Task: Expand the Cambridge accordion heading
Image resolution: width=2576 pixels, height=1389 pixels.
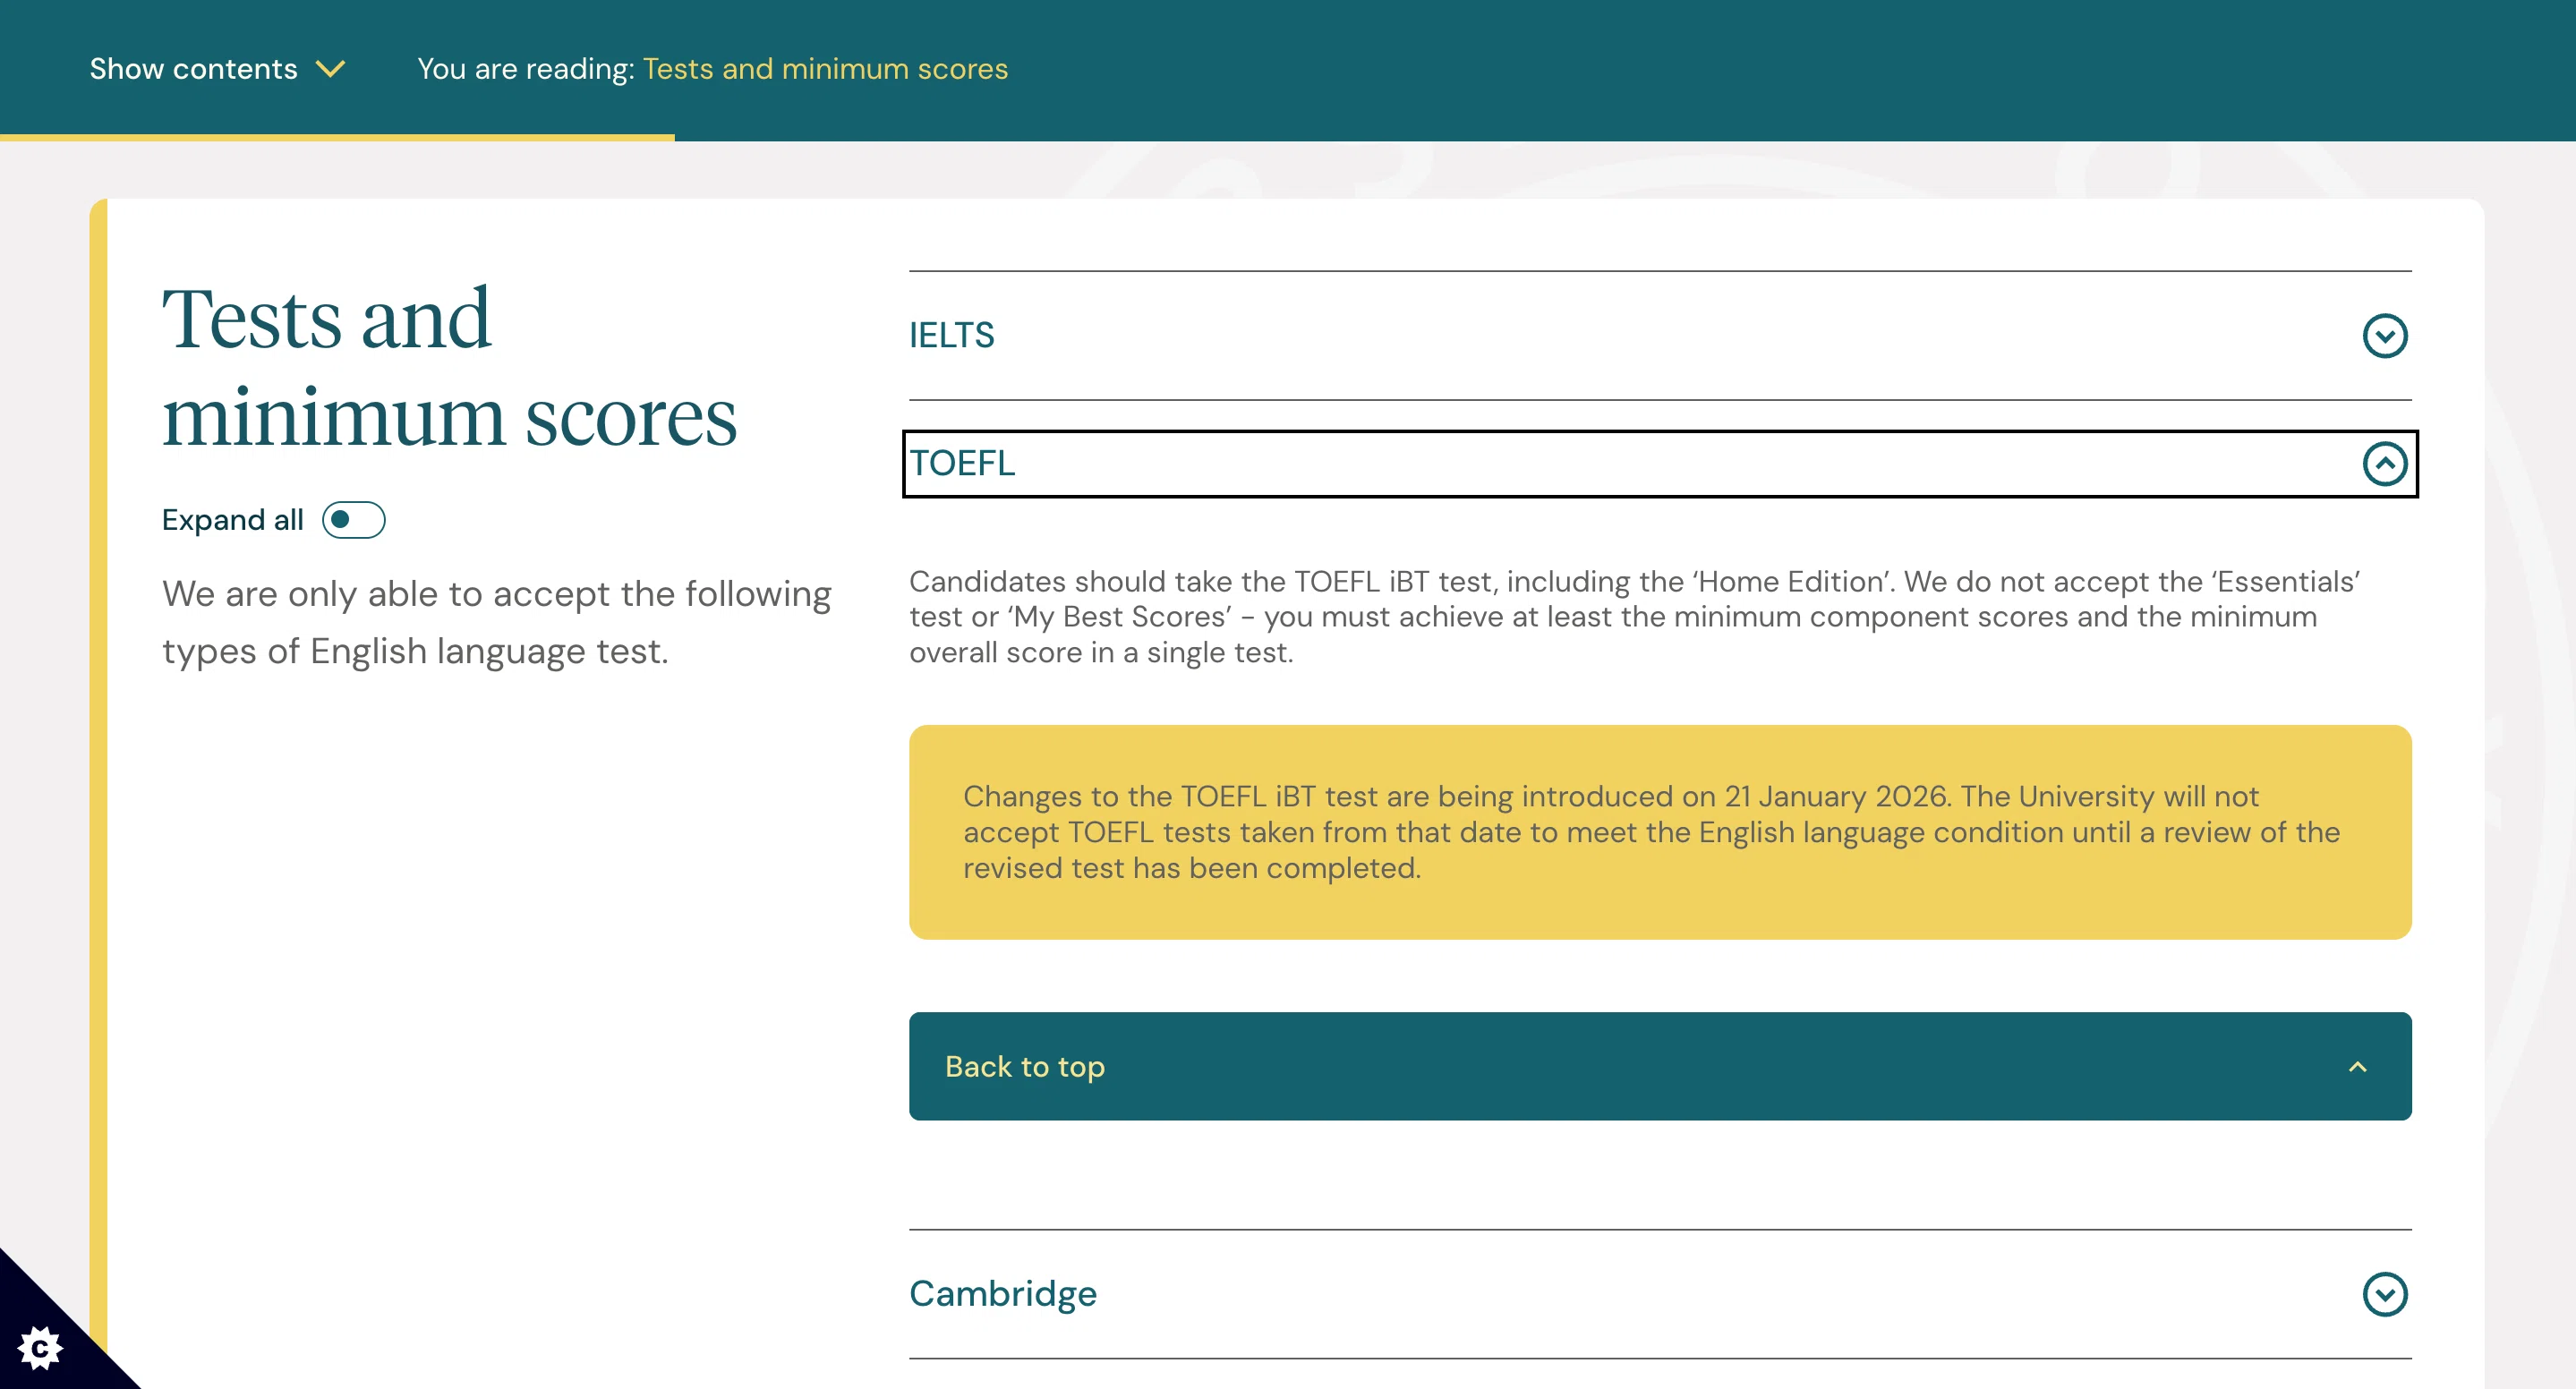Action: click(1660, 1294)
